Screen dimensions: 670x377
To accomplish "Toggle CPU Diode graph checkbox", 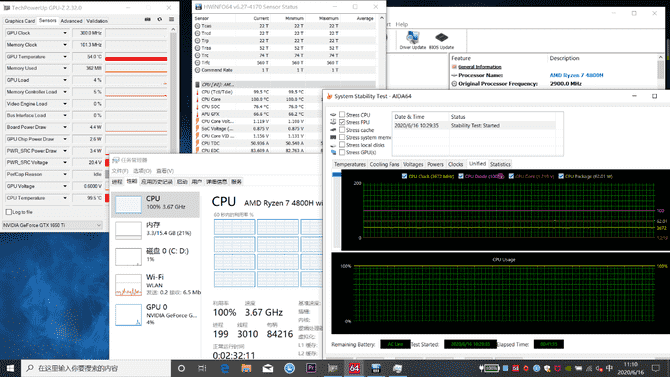I will [x=461, y=176].
